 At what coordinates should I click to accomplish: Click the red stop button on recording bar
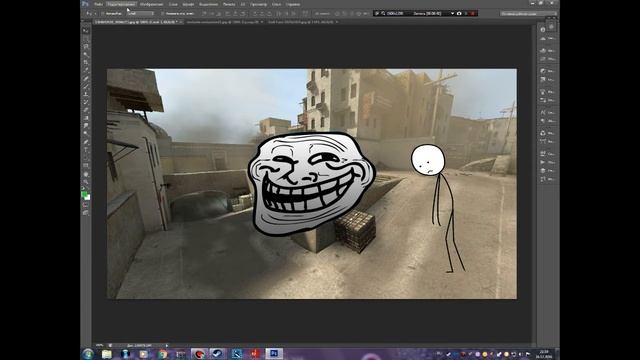tap(473, 13)
